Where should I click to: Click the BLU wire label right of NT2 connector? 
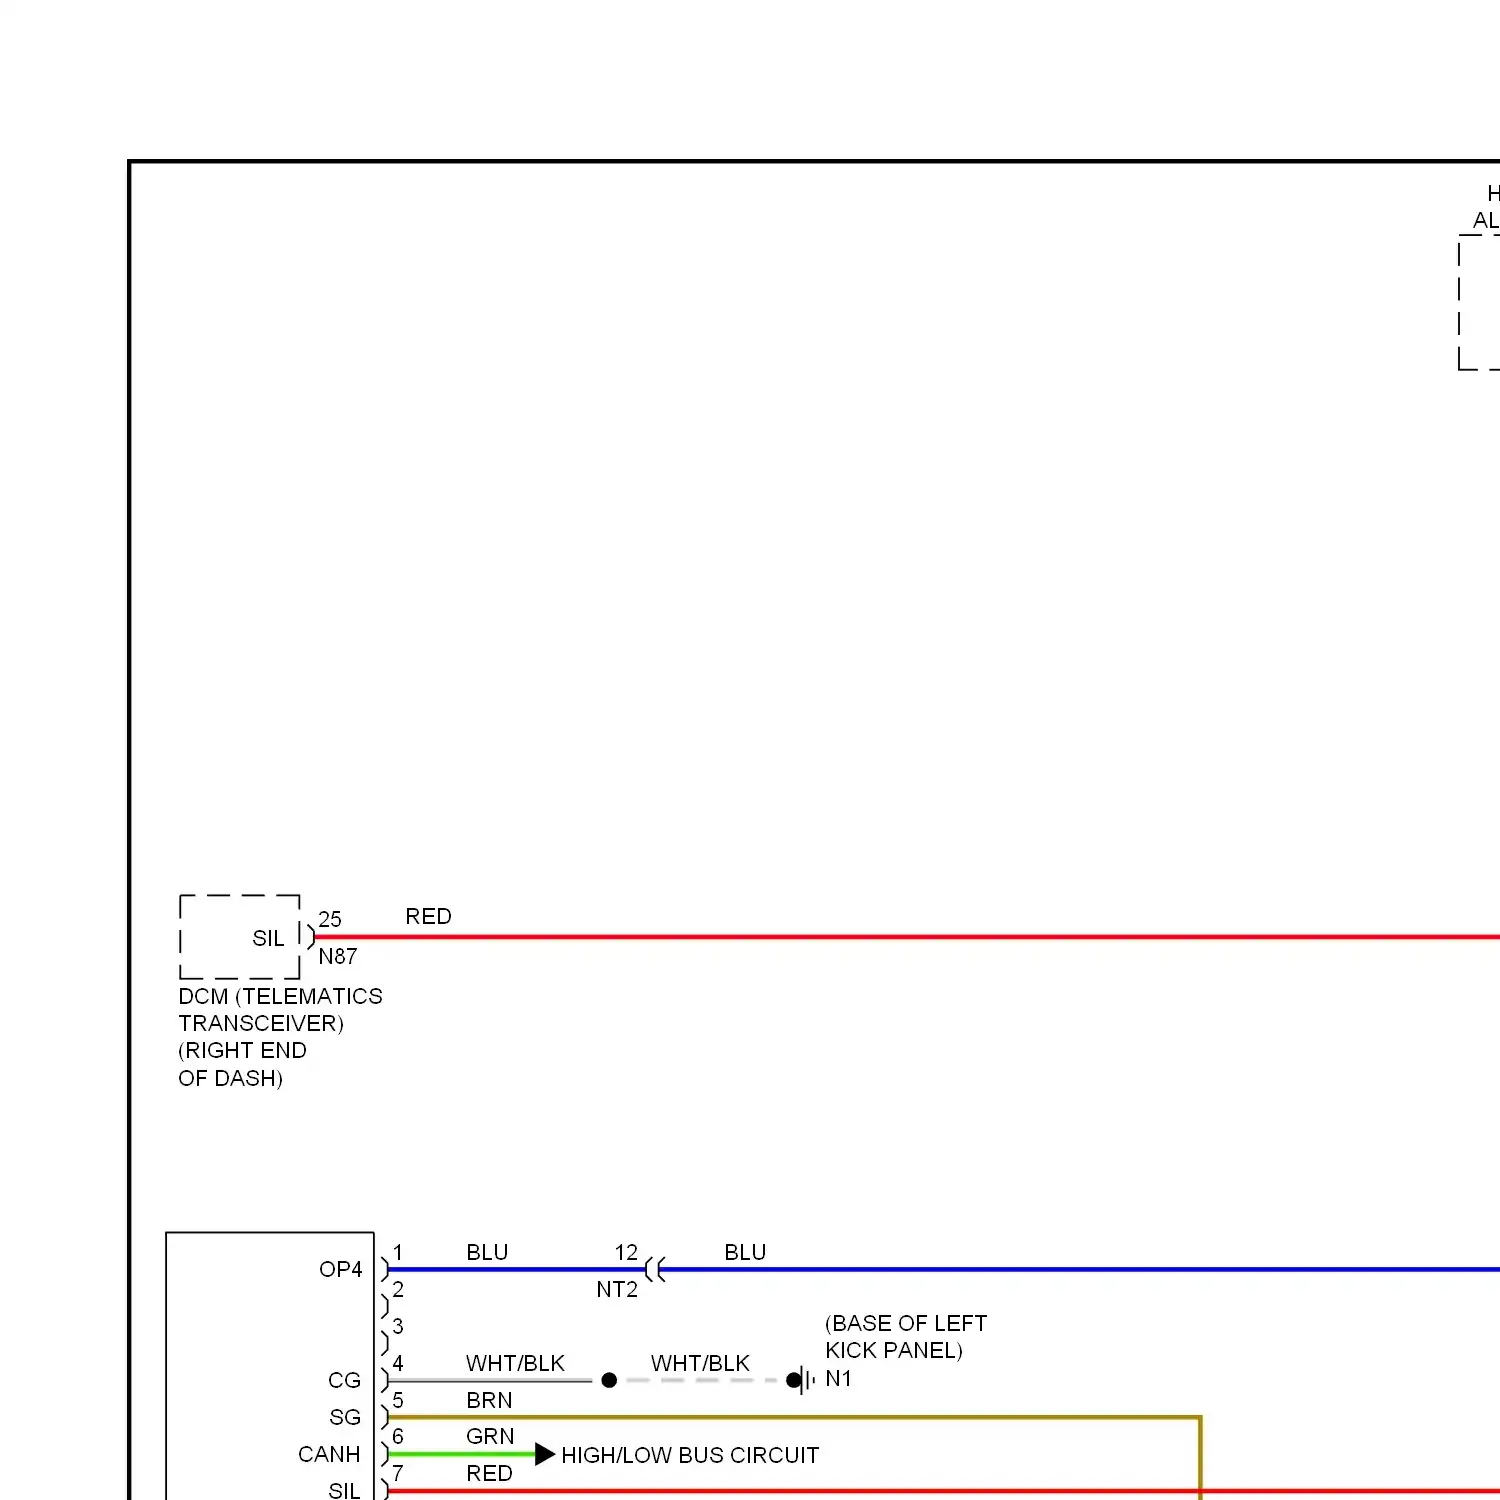[745, 1252]
